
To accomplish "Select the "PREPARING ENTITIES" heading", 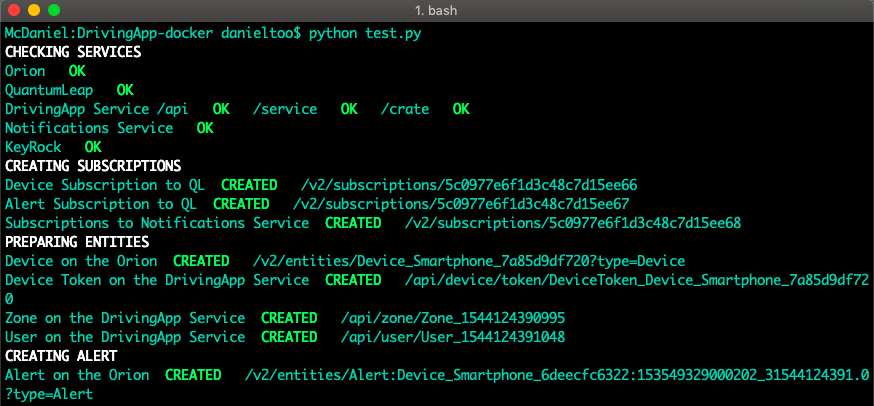I will tap(77, 242).
